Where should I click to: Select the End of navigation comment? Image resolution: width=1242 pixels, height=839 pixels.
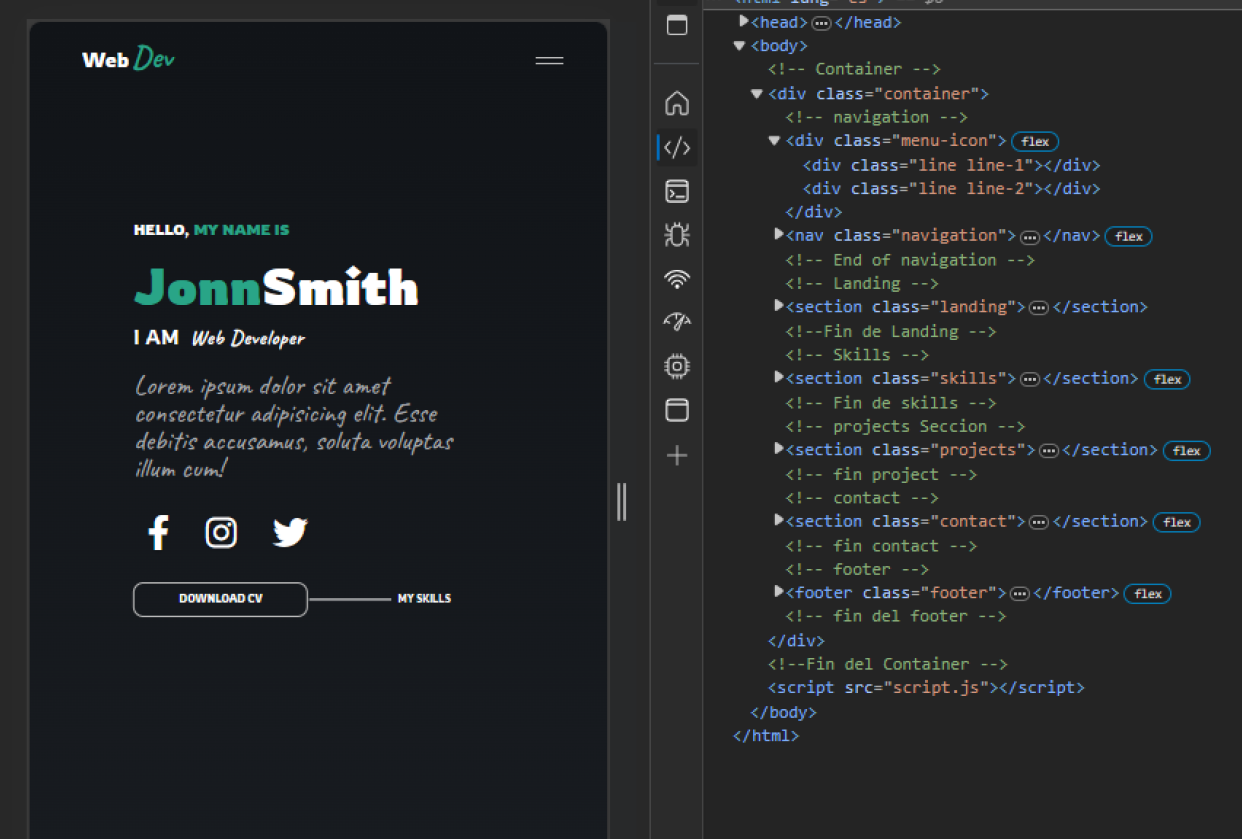910,260
